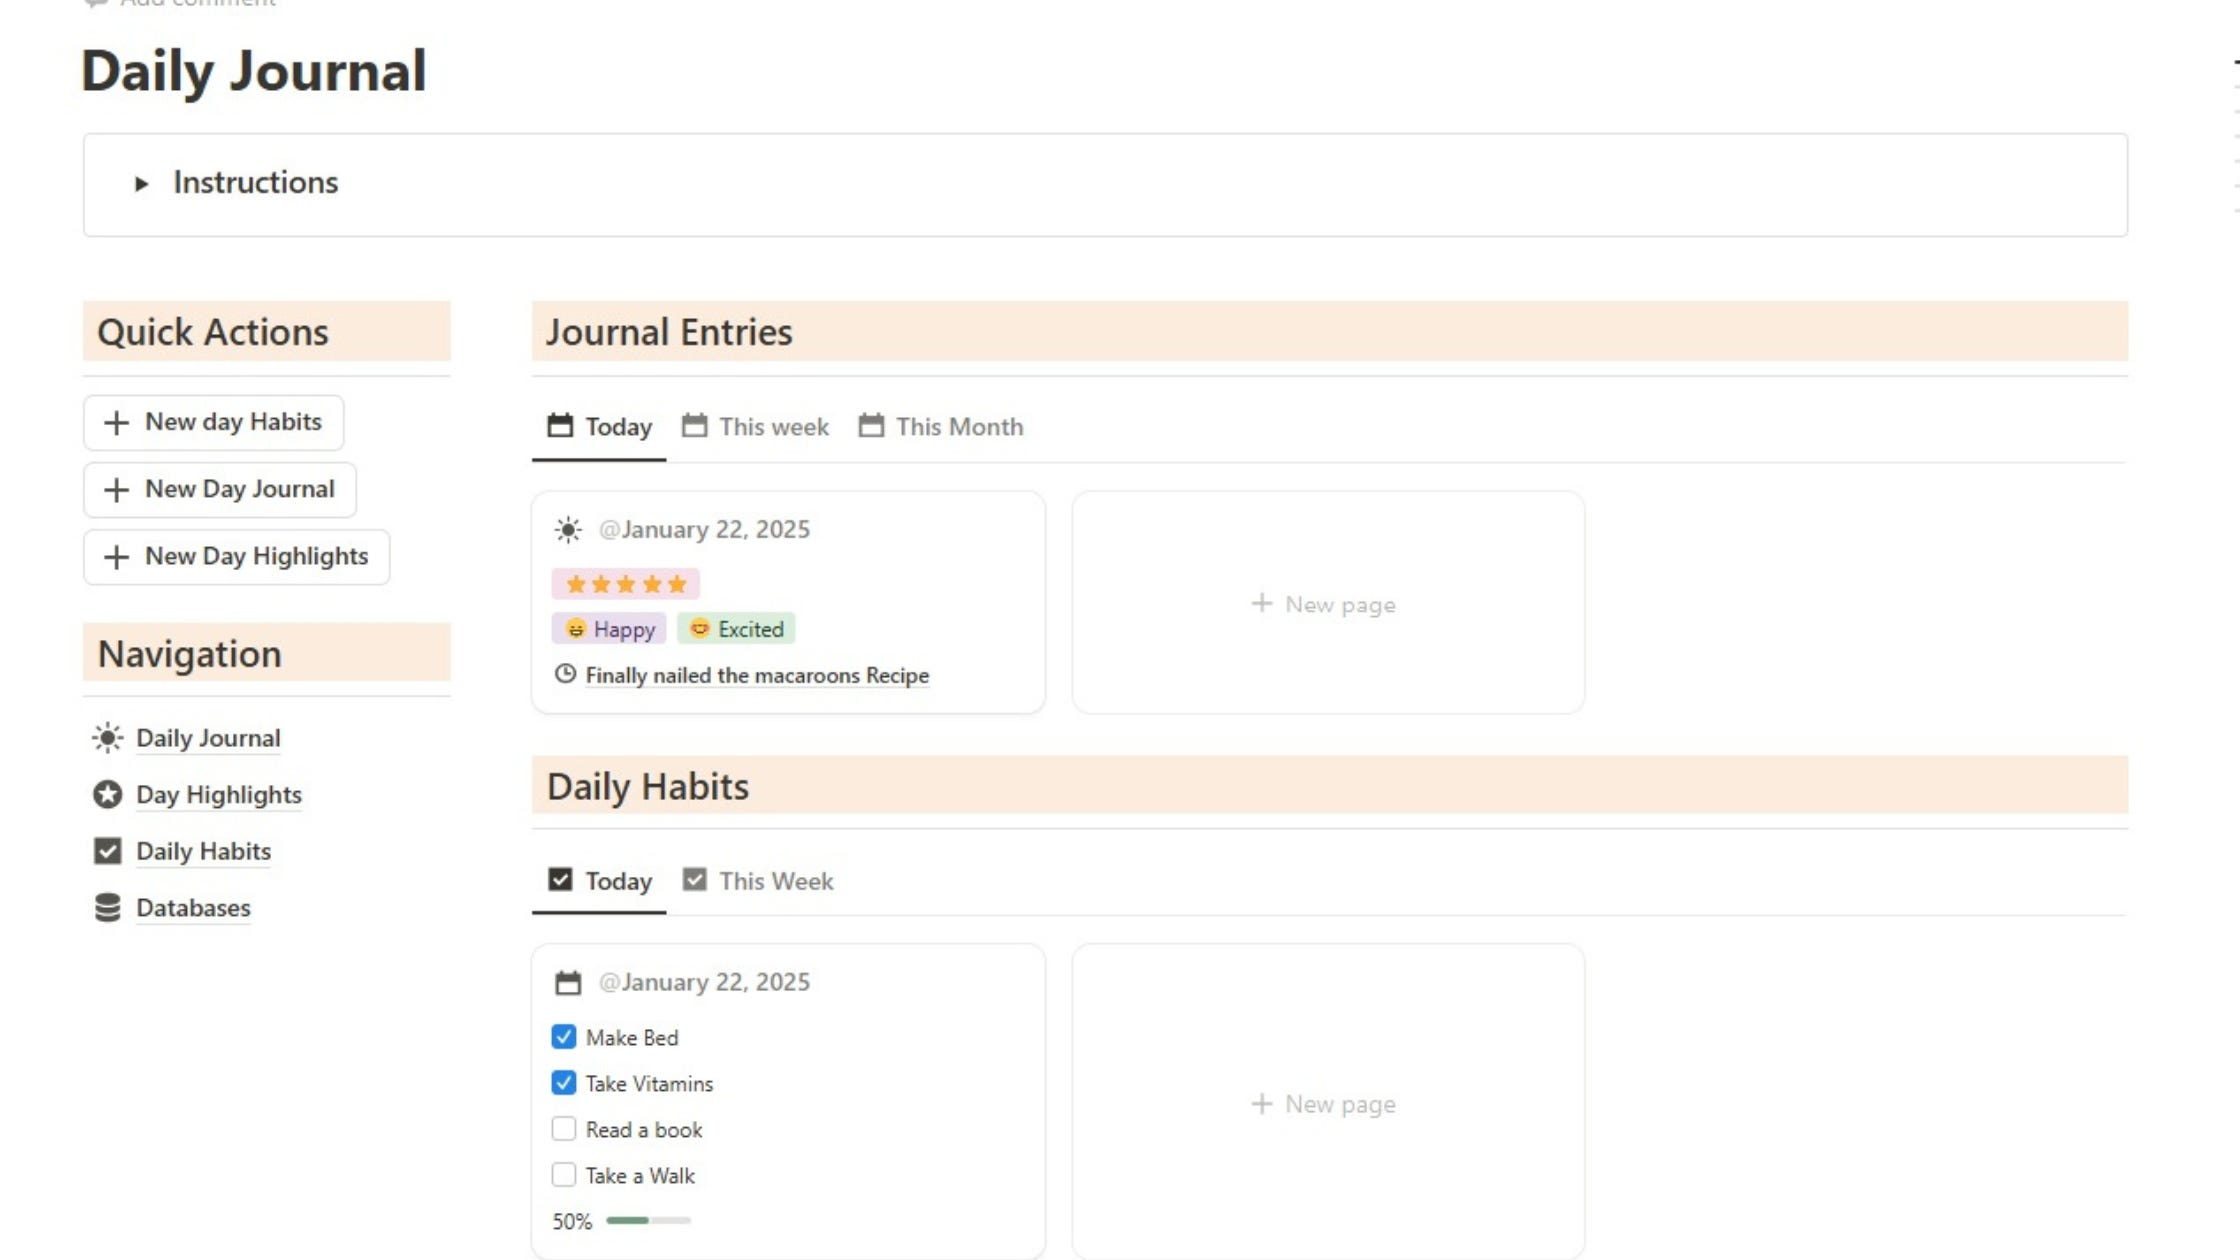Click the plus icon in New day Habits button
The height and width of the screenshot is (1260, 2240).
click(x=116, y=423)
